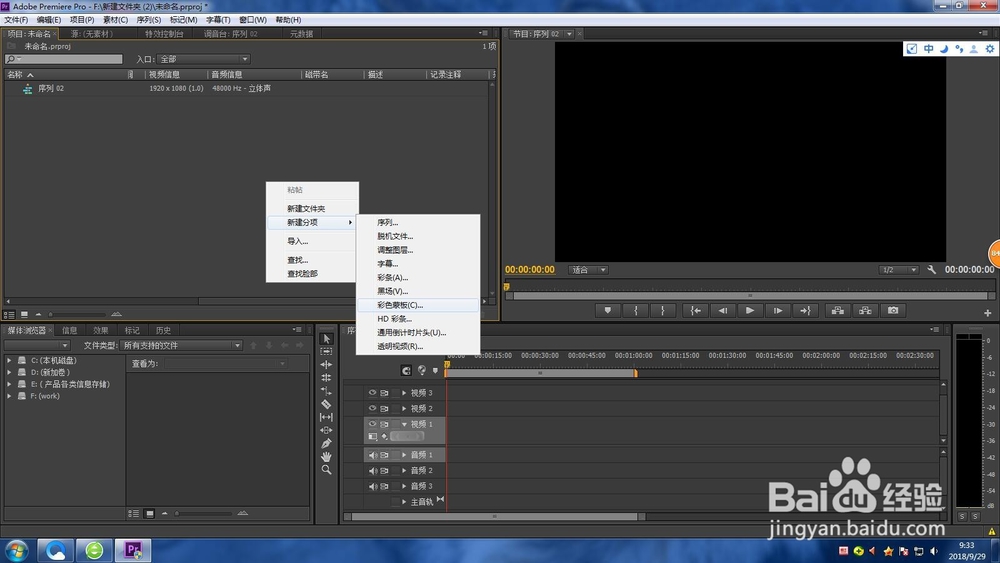
Task: Go to Out point
Action: pyautogui.click(x=805, y=311)
